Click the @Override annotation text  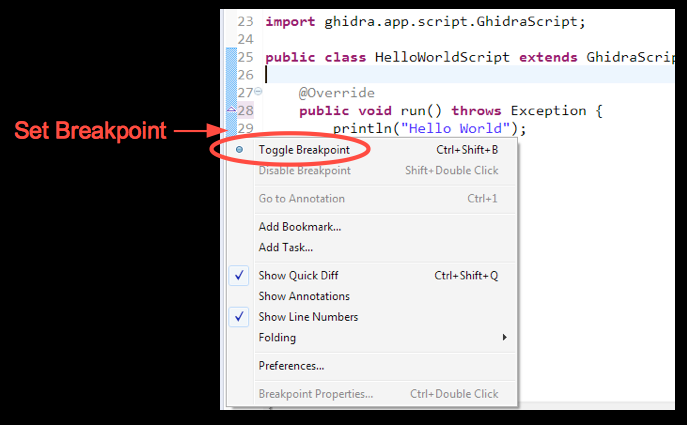336,93
